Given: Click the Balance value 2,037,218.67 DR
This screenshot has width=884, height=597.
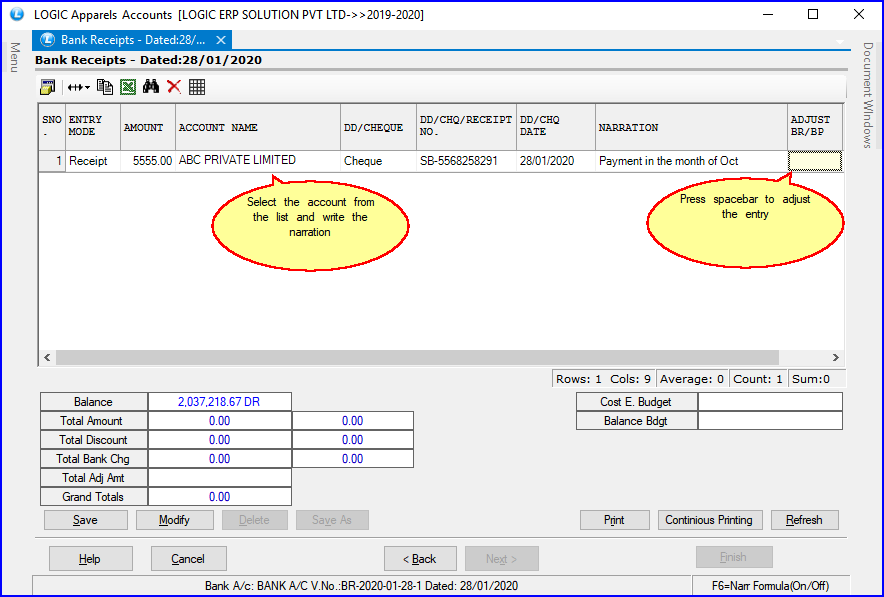Looking at the screenshot, I should point(219,402).
